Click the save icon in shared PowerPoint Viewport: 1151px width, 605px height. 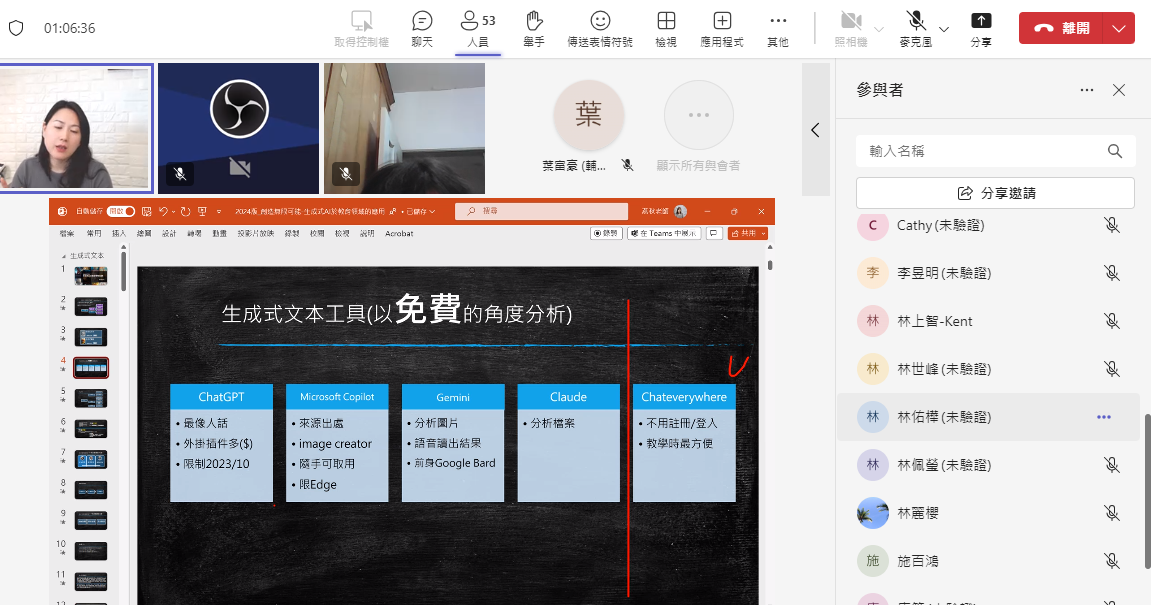(147, 211)
